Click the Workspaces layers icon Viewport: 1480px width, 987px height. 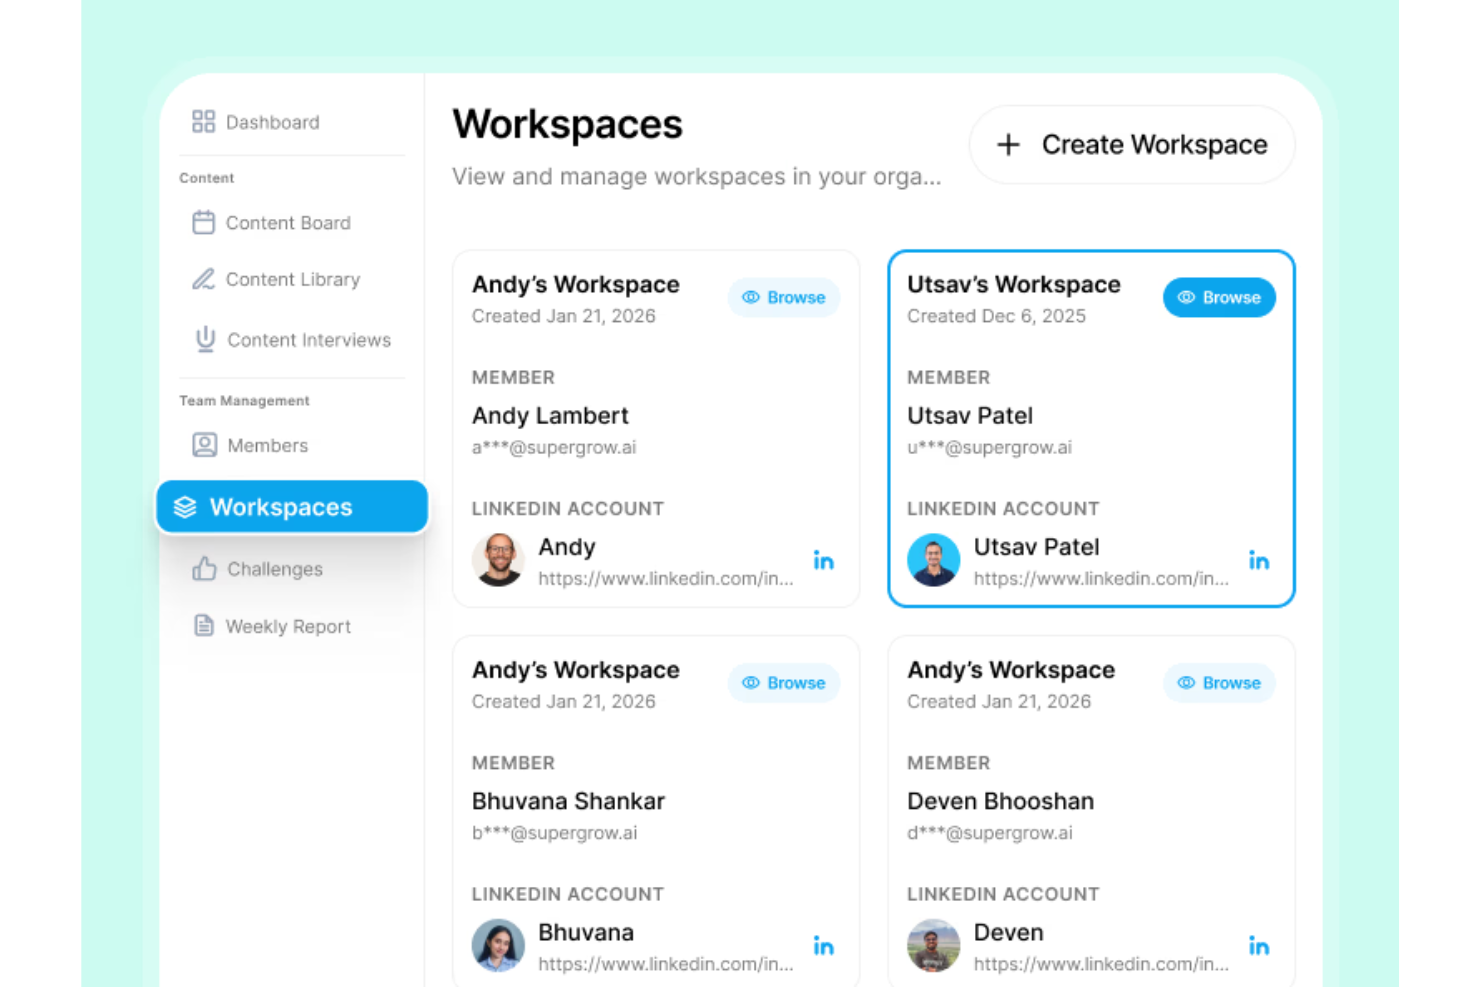(185, 507)
